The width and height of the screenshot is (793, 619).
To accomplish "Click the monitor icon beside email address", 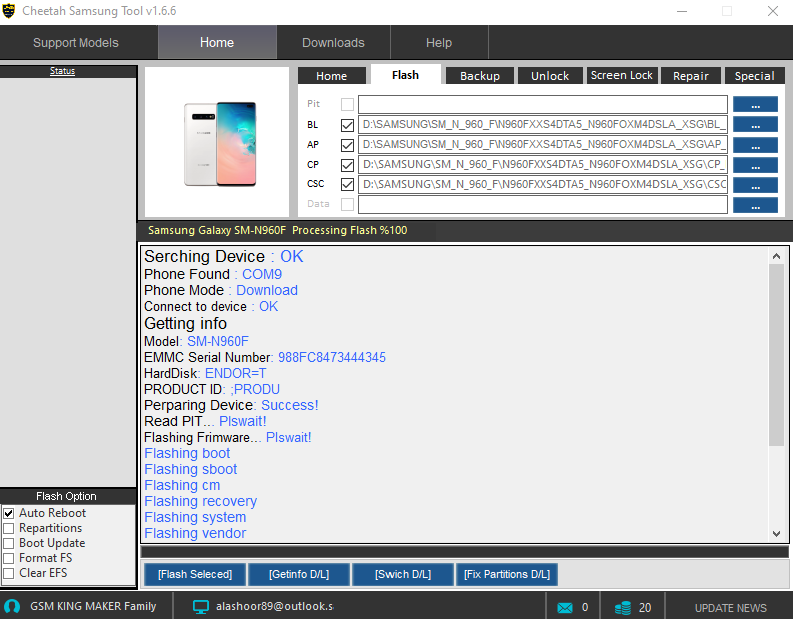I will [x=201, y=607].
